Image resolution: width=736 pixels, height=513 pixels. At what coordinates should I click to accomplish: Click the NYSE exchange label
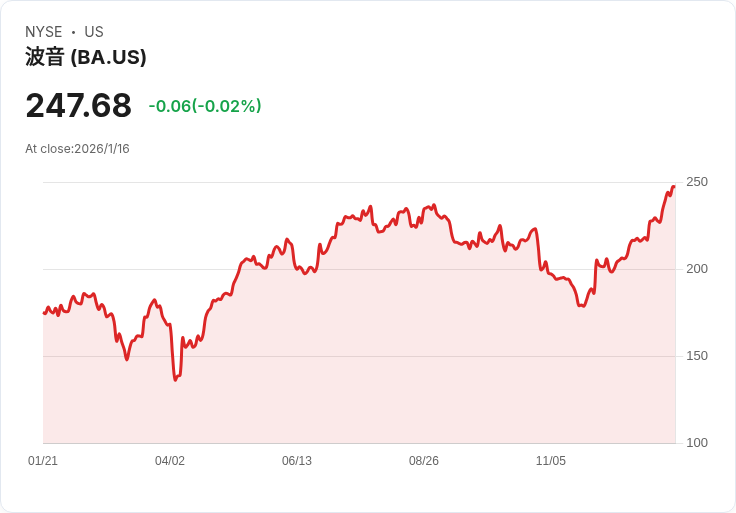[44, 32]
